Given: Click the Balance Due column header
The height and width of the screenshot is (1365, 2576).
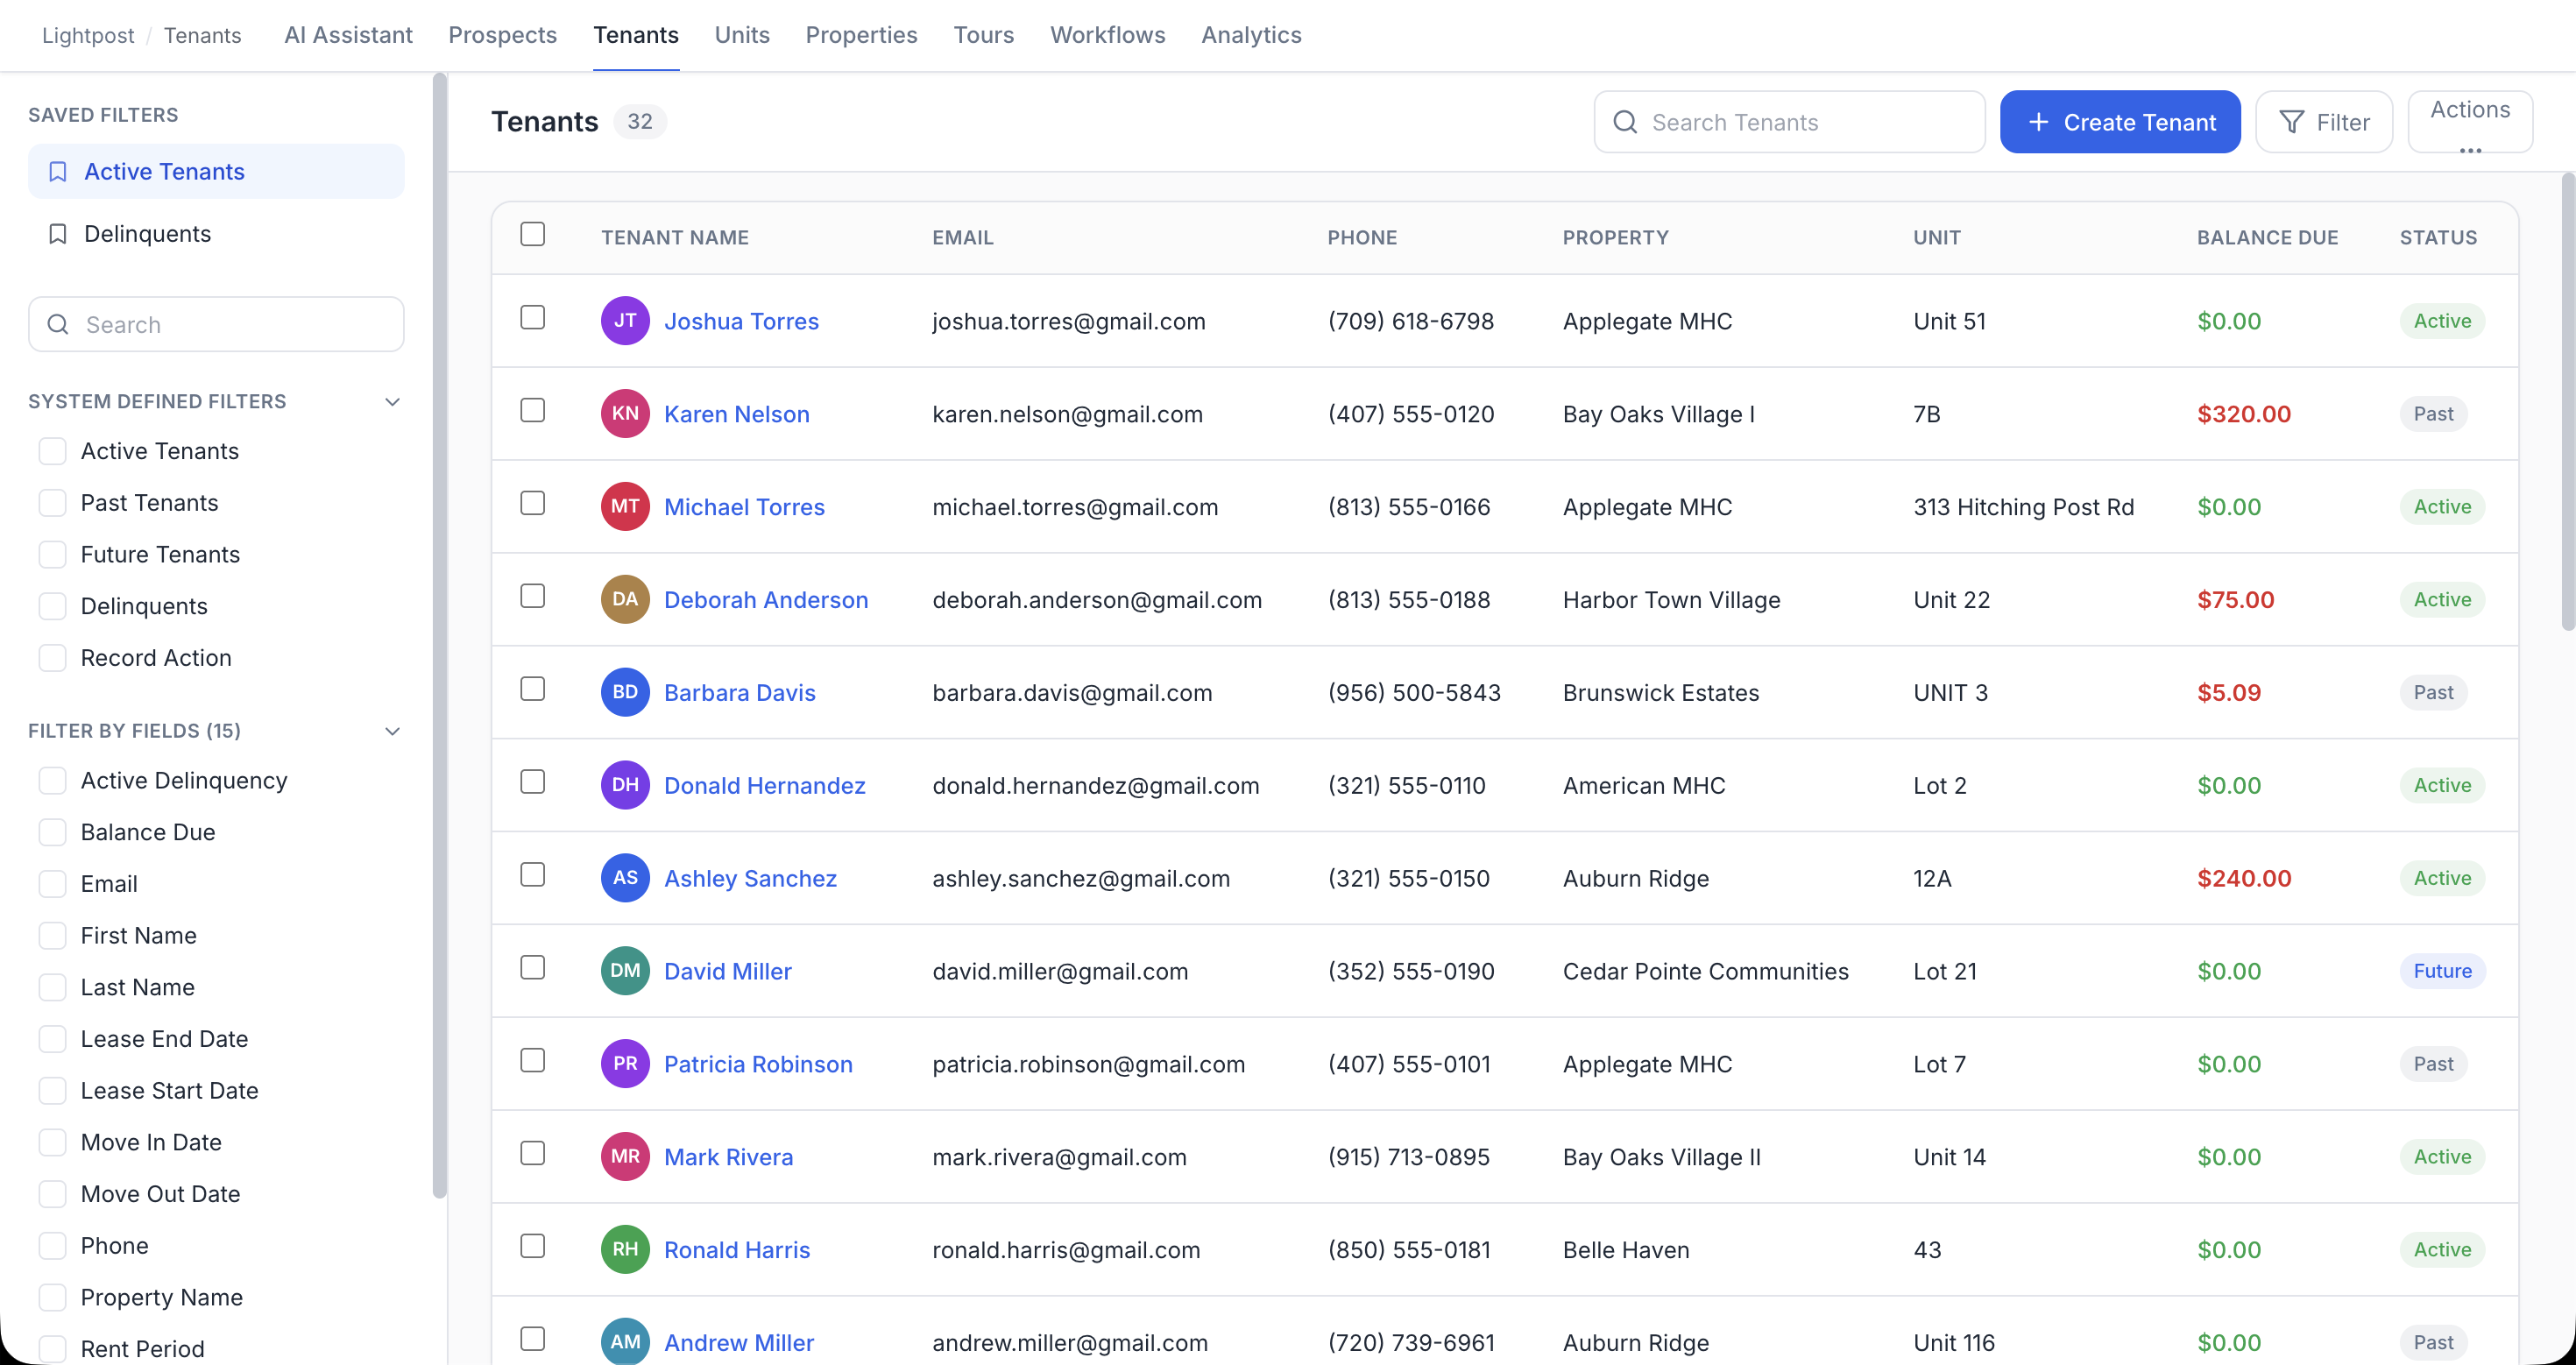Looking at the screenshot, I should 2267,238.
